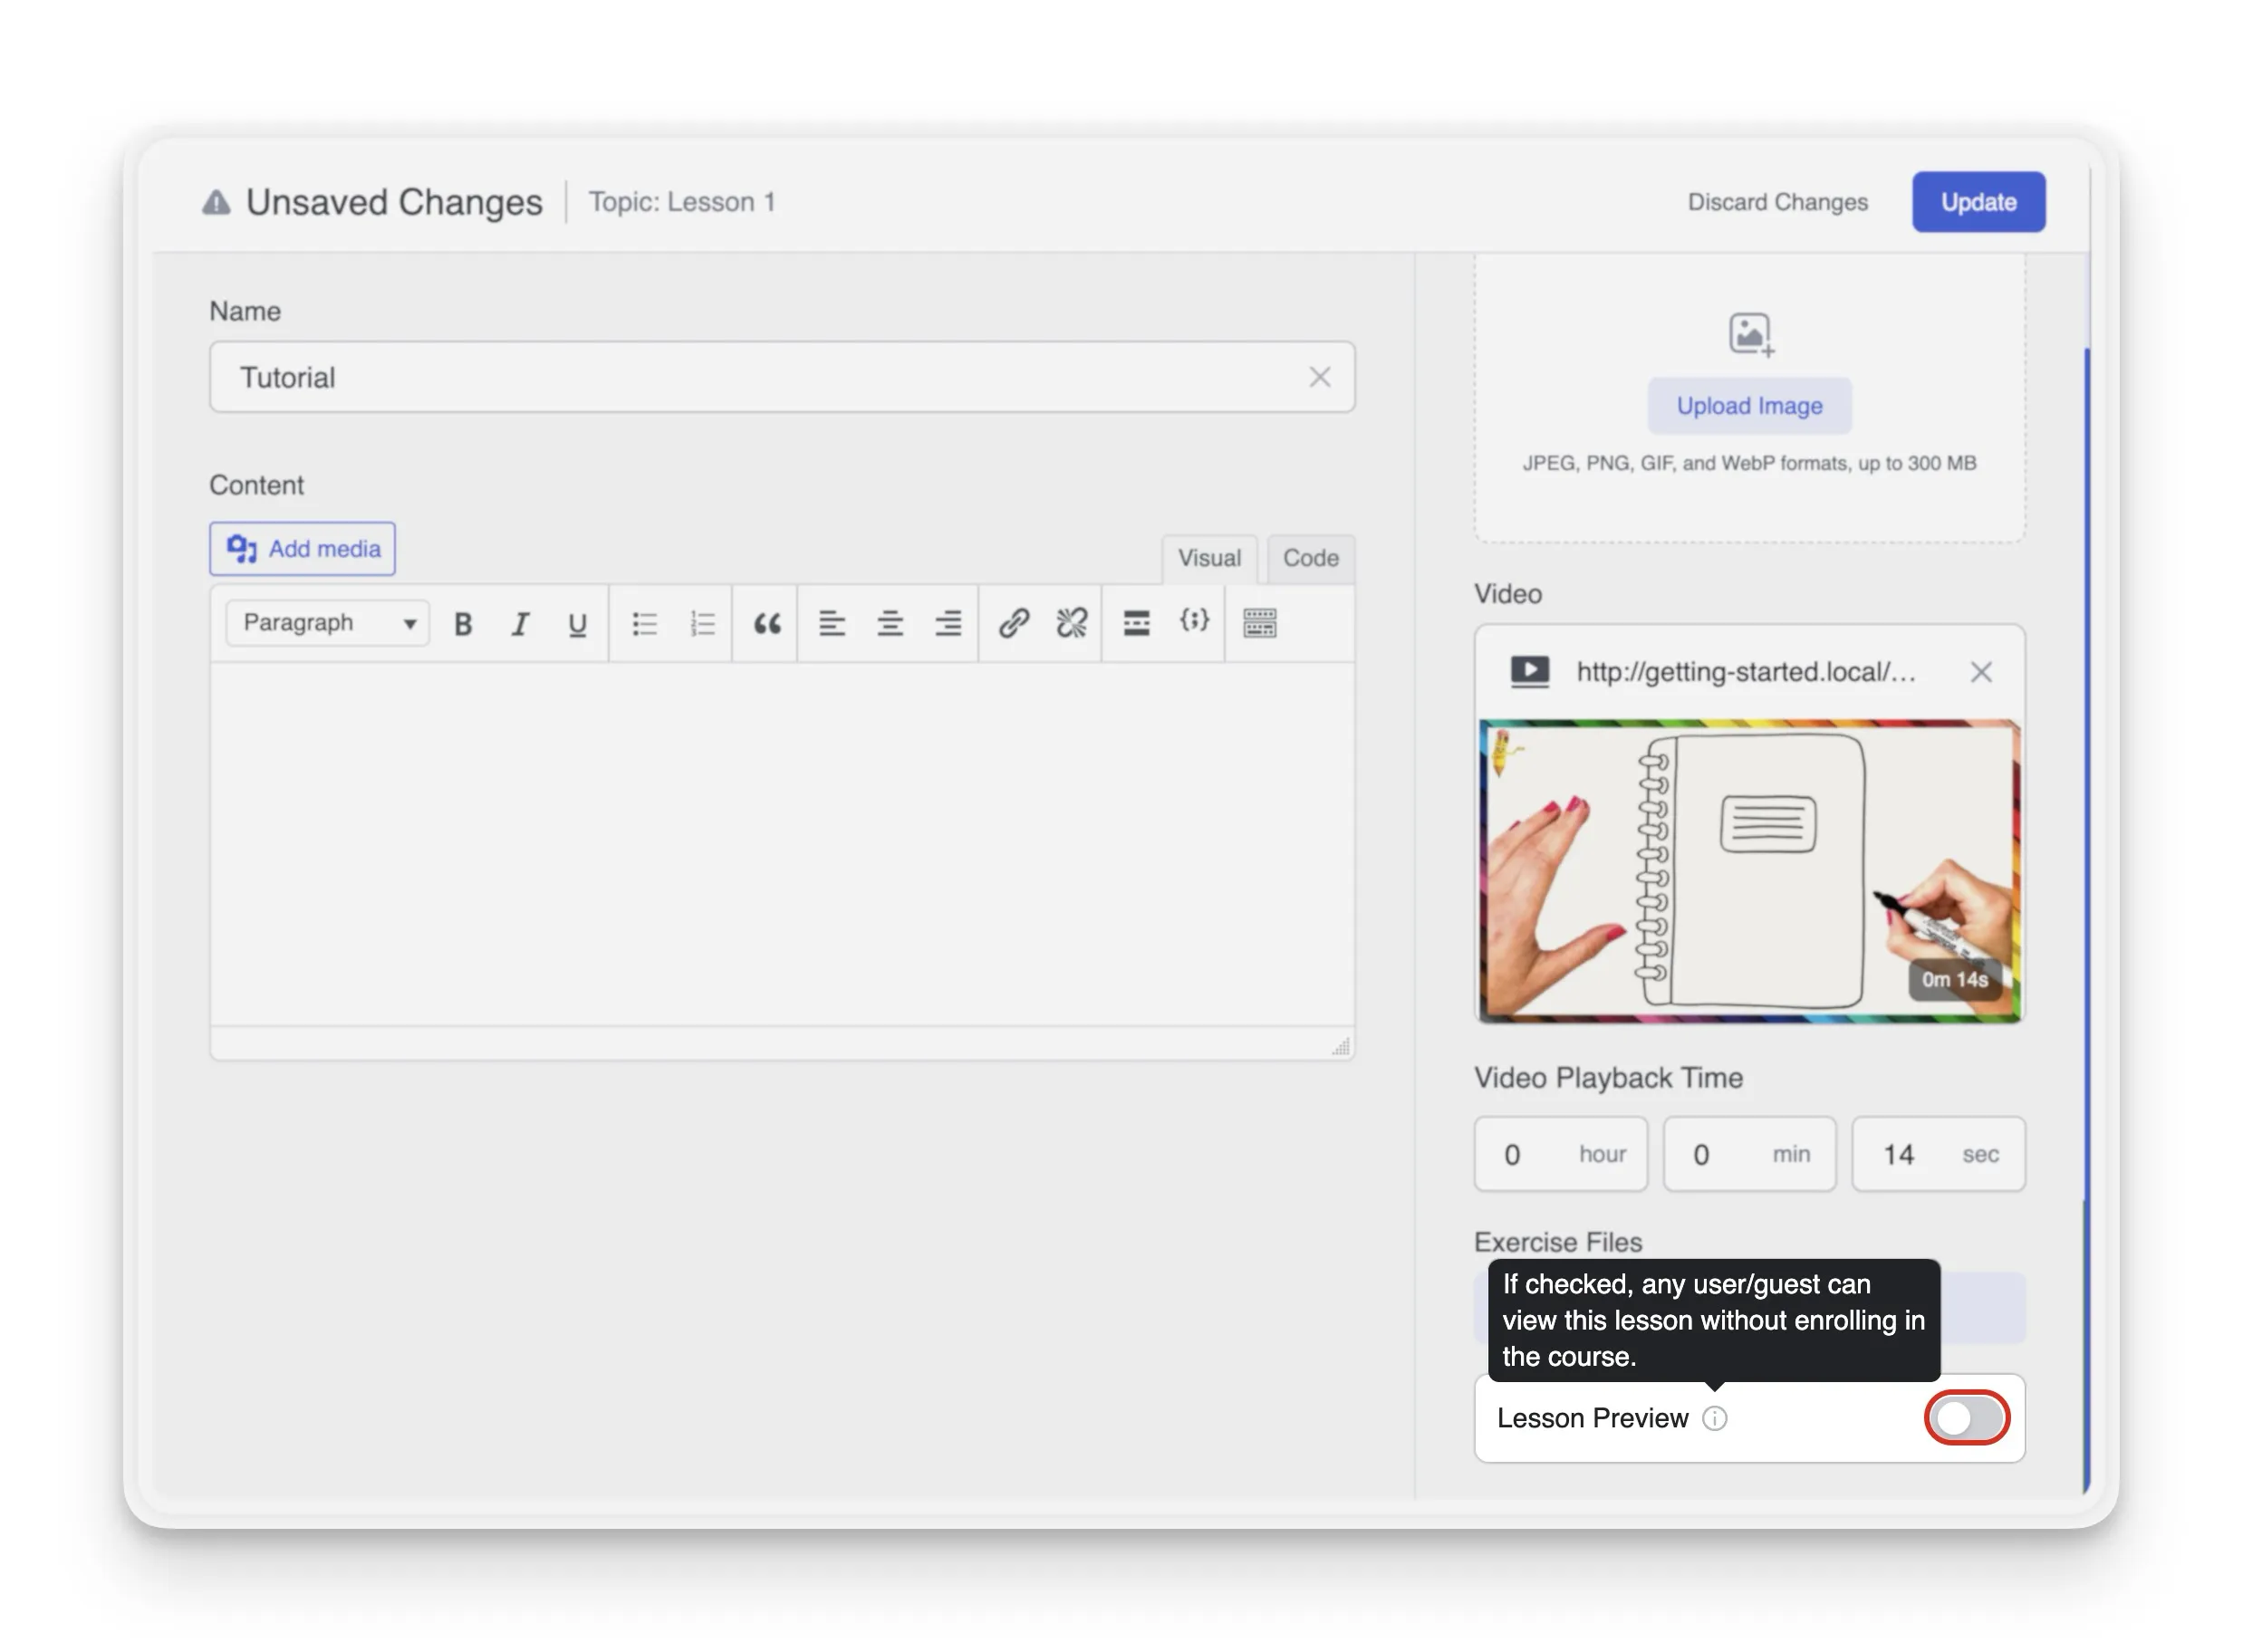Viewport: 2243px width, 1652px height.
Task: Align text to center
Action: tap(889, 622)
